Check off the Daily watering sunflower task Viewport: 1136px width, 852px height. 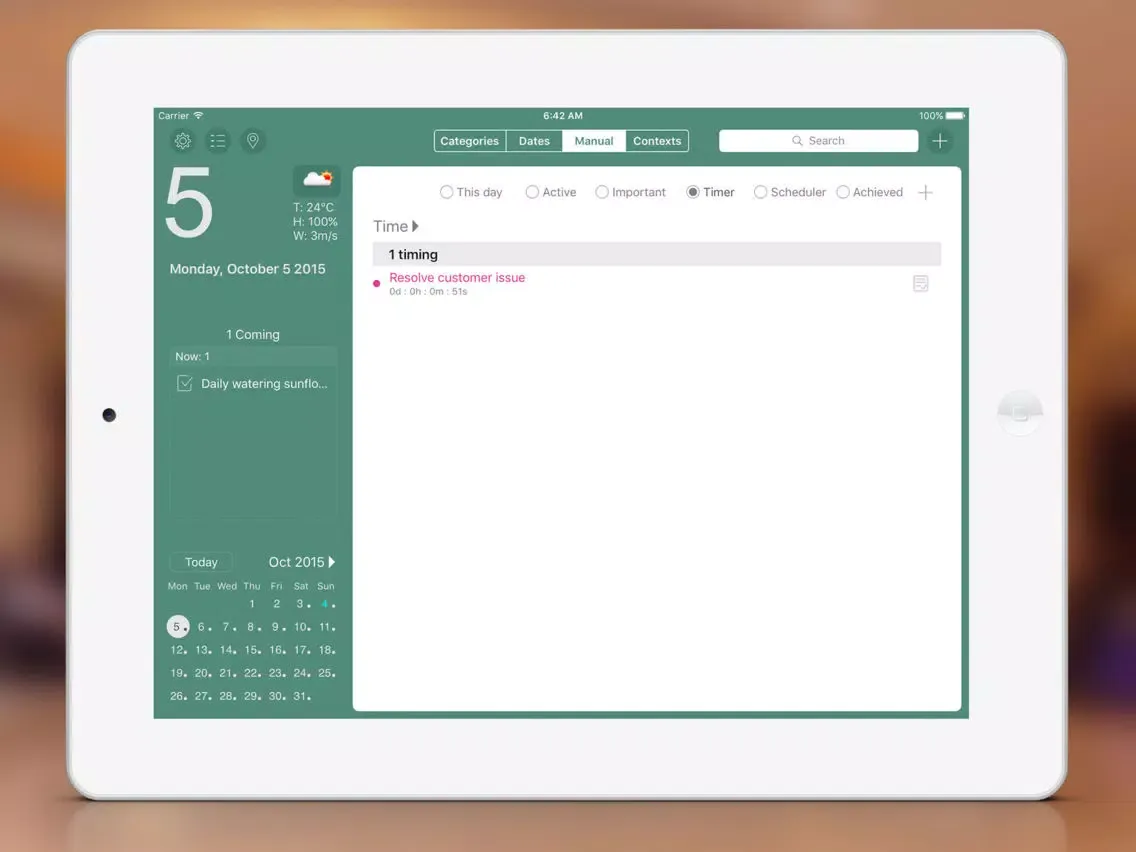point(184,383)
